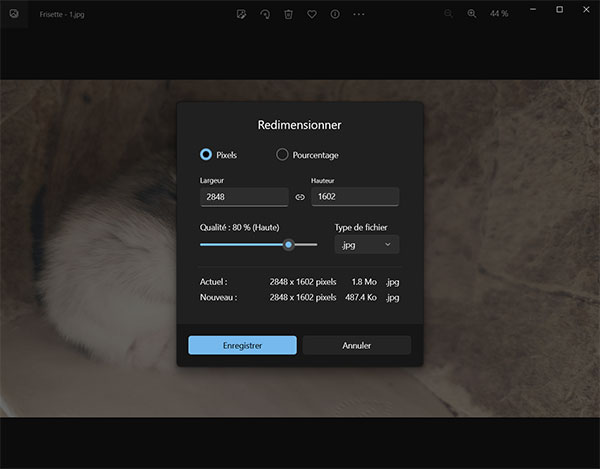Maximize the Photos window
This screenshot has height=469, width=600.
tap(559, 9)
